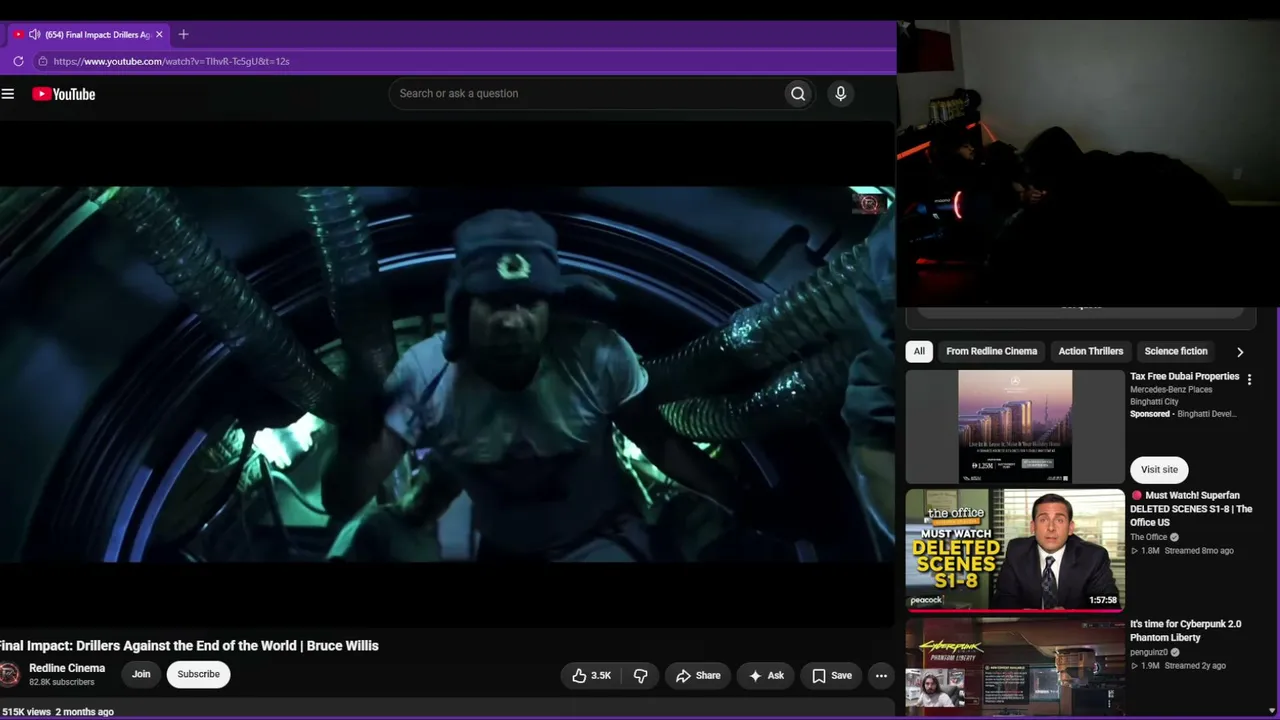Image resolution: width=1280 pixels, height=720 pixels.
Task: Open the Cyberpunk Phantom Liberty thumbnail
Action: (x=1015, y=667)
